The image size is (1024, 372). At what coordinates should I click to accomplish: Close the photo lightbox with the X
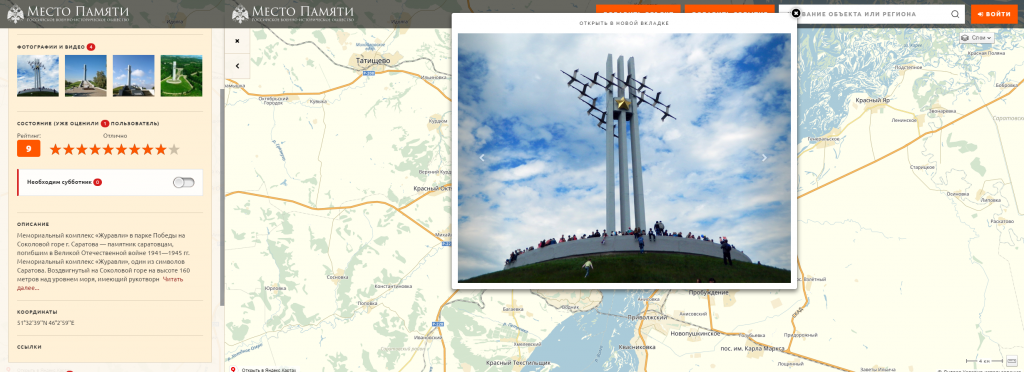point(795,12)
